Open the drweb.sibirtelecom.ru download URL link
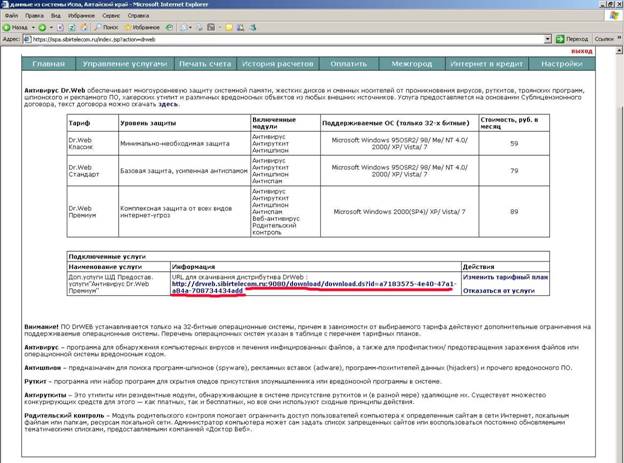Image resolution: width=624 pixels, height=463 pixels. click(x=313, y=287)
